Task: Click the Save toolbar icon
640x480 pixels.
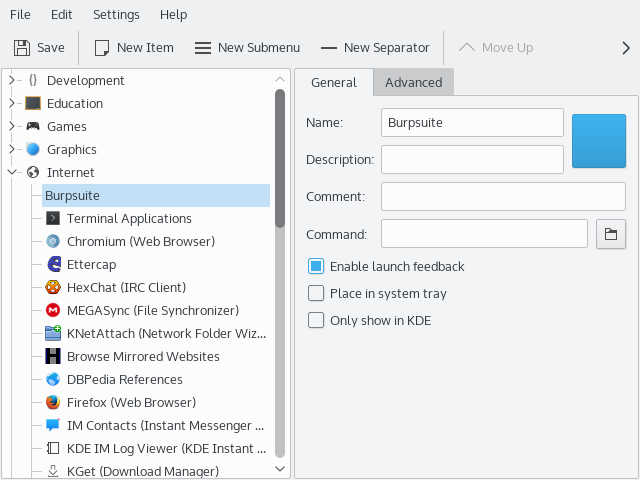Action: [22, 47]
